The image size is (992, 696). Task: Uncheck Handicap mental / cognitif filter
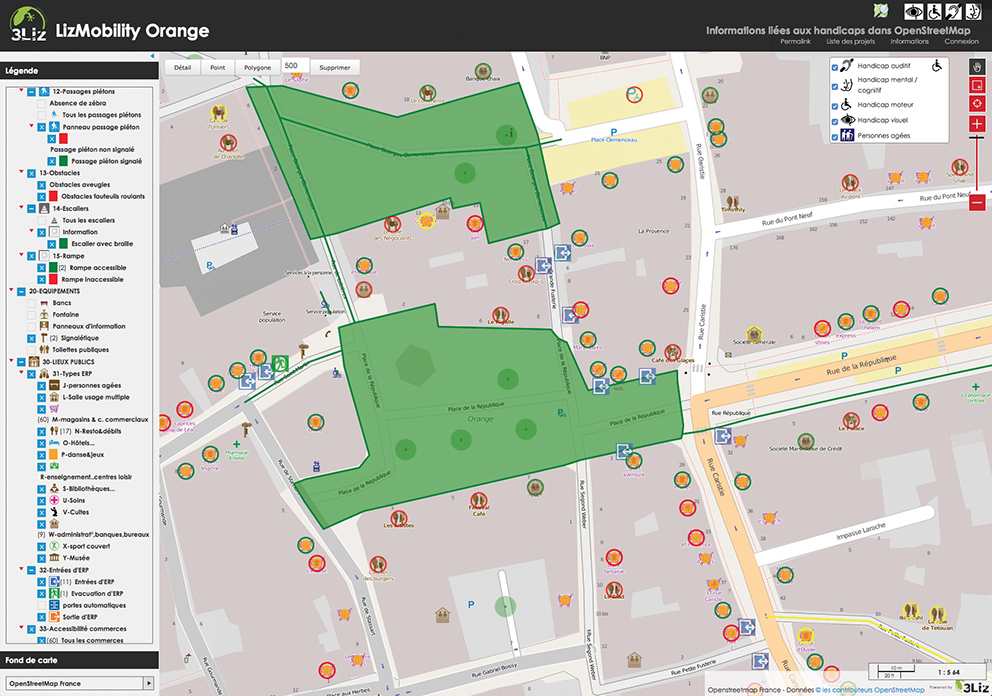(x=834, y=87)
